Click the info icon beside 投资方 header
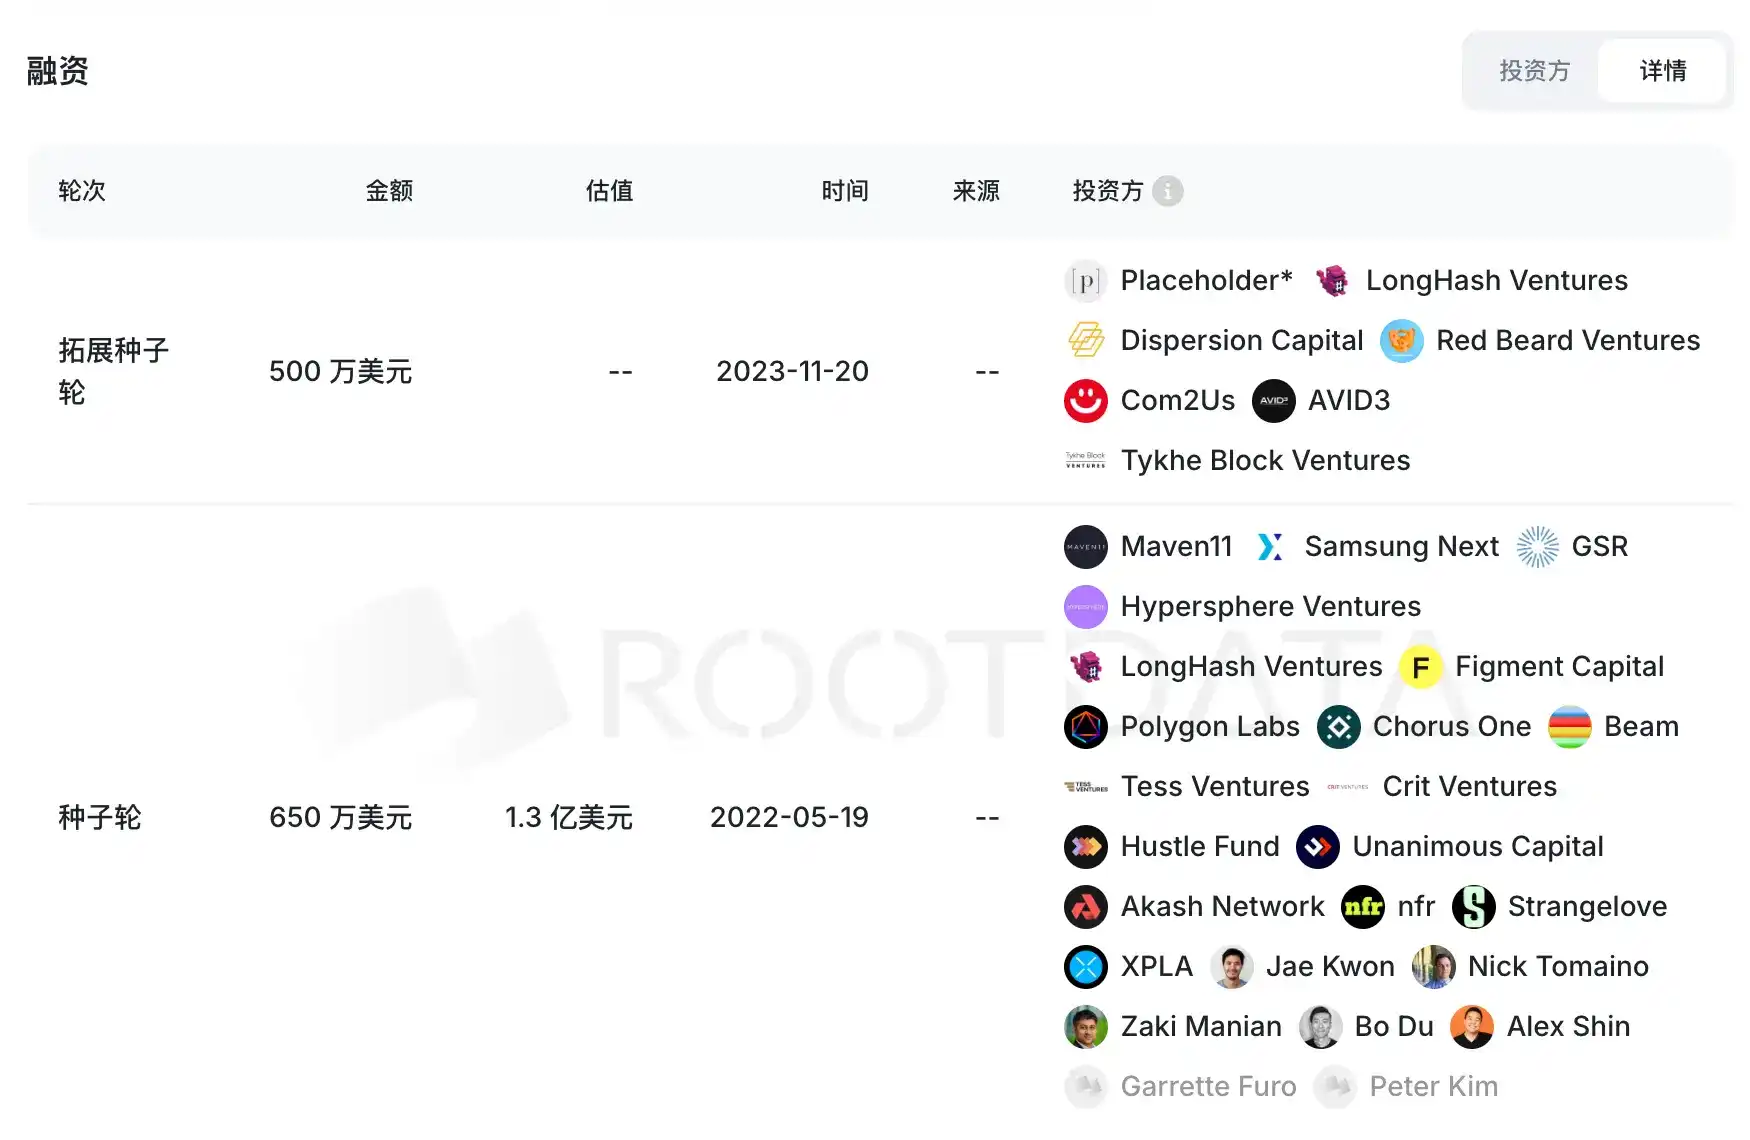 click(1167, 191)
